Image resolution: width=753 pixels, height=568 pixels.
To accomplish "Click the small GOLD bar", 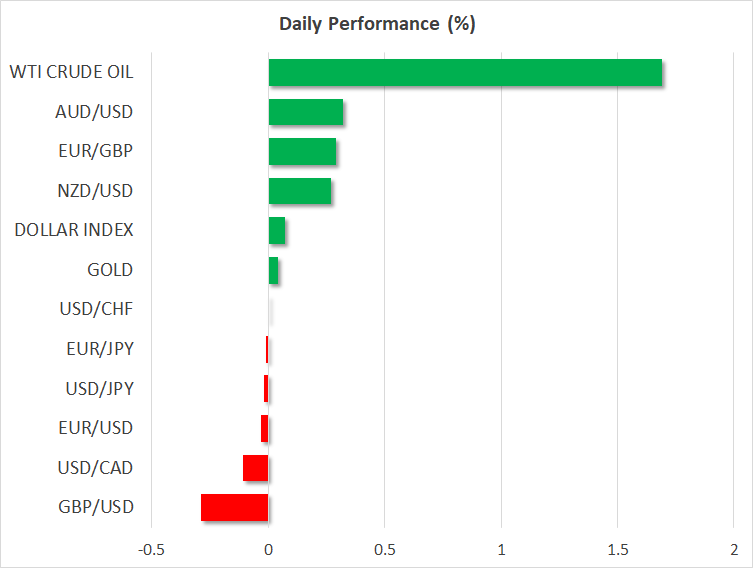I will coord(273,270).
